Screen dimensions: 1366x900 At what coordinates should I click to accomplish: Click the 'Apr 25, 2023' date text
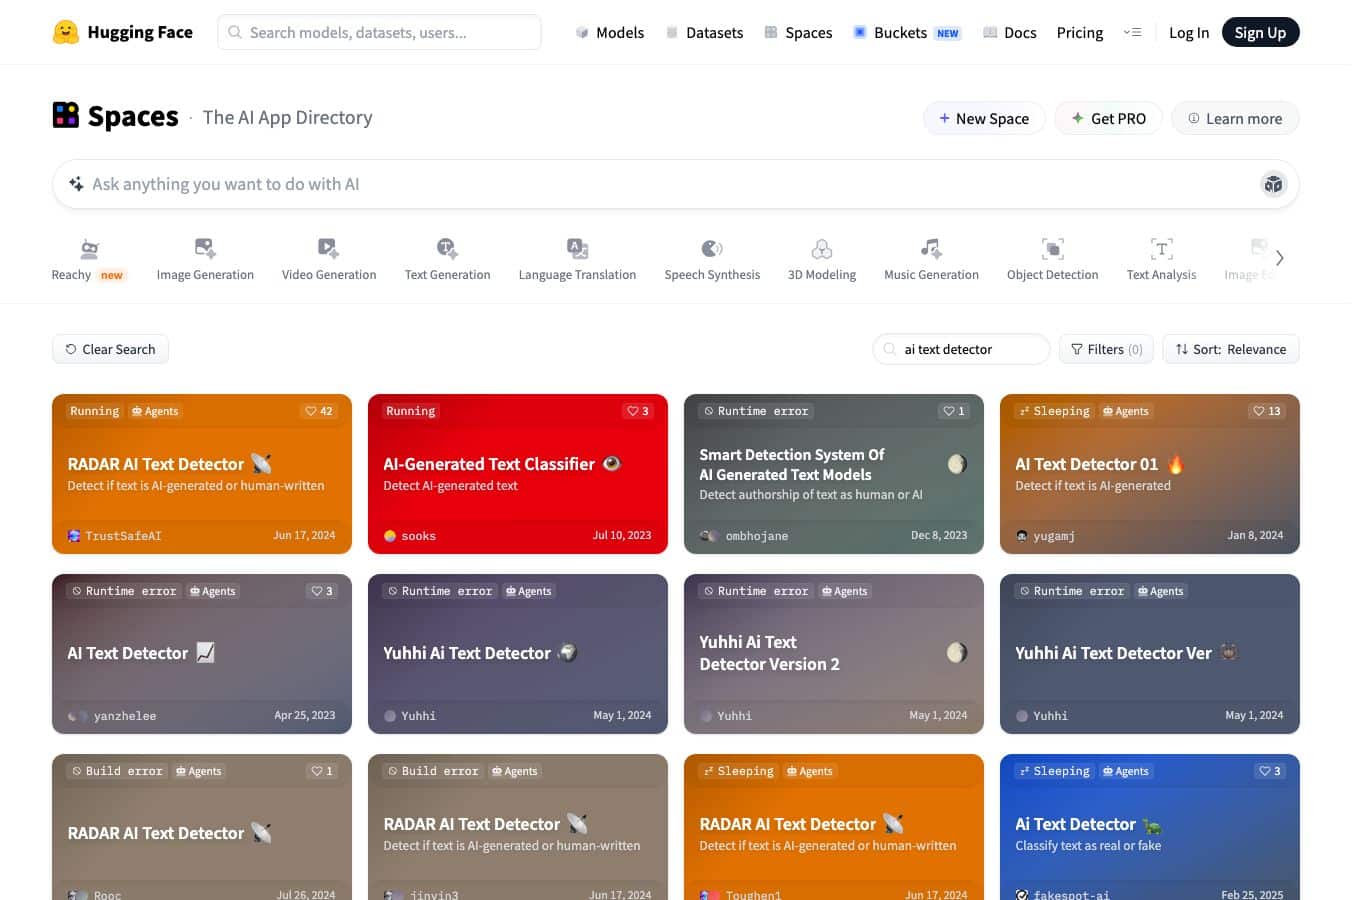(x=305, y=715)
